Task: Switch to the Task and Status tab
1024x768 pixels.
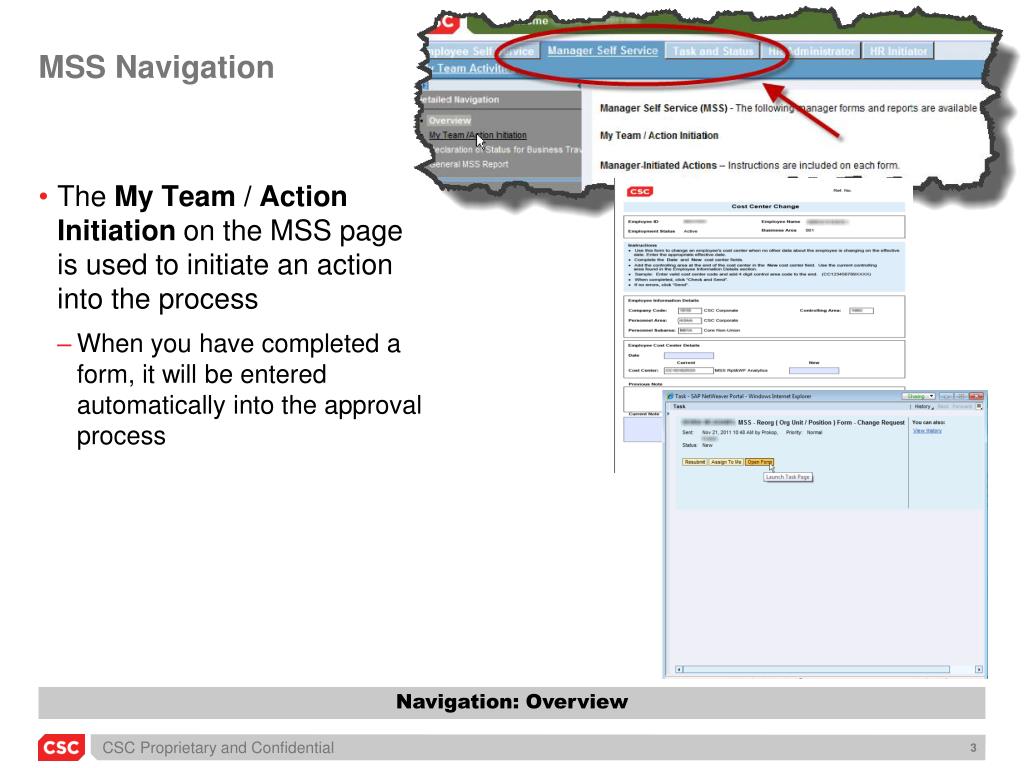Action: tap(712, 51)
